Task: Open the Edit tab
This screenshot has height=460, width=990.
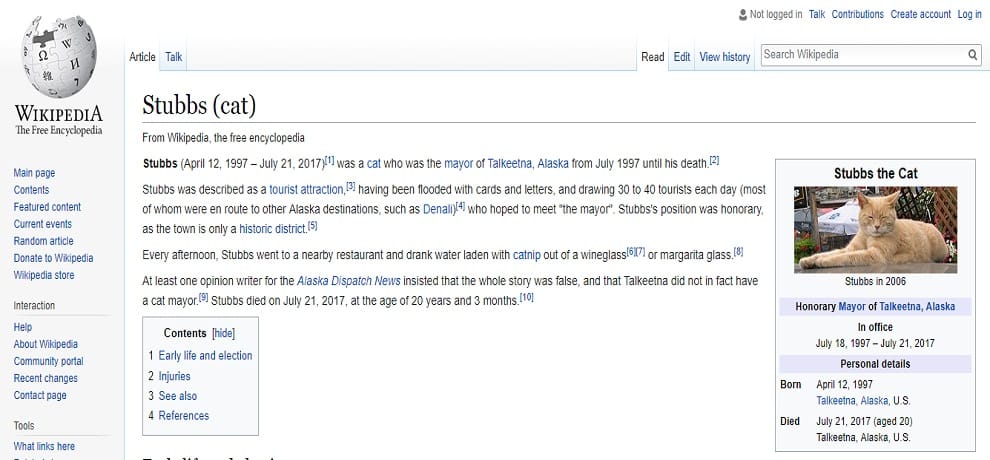Action: [681, 57]
